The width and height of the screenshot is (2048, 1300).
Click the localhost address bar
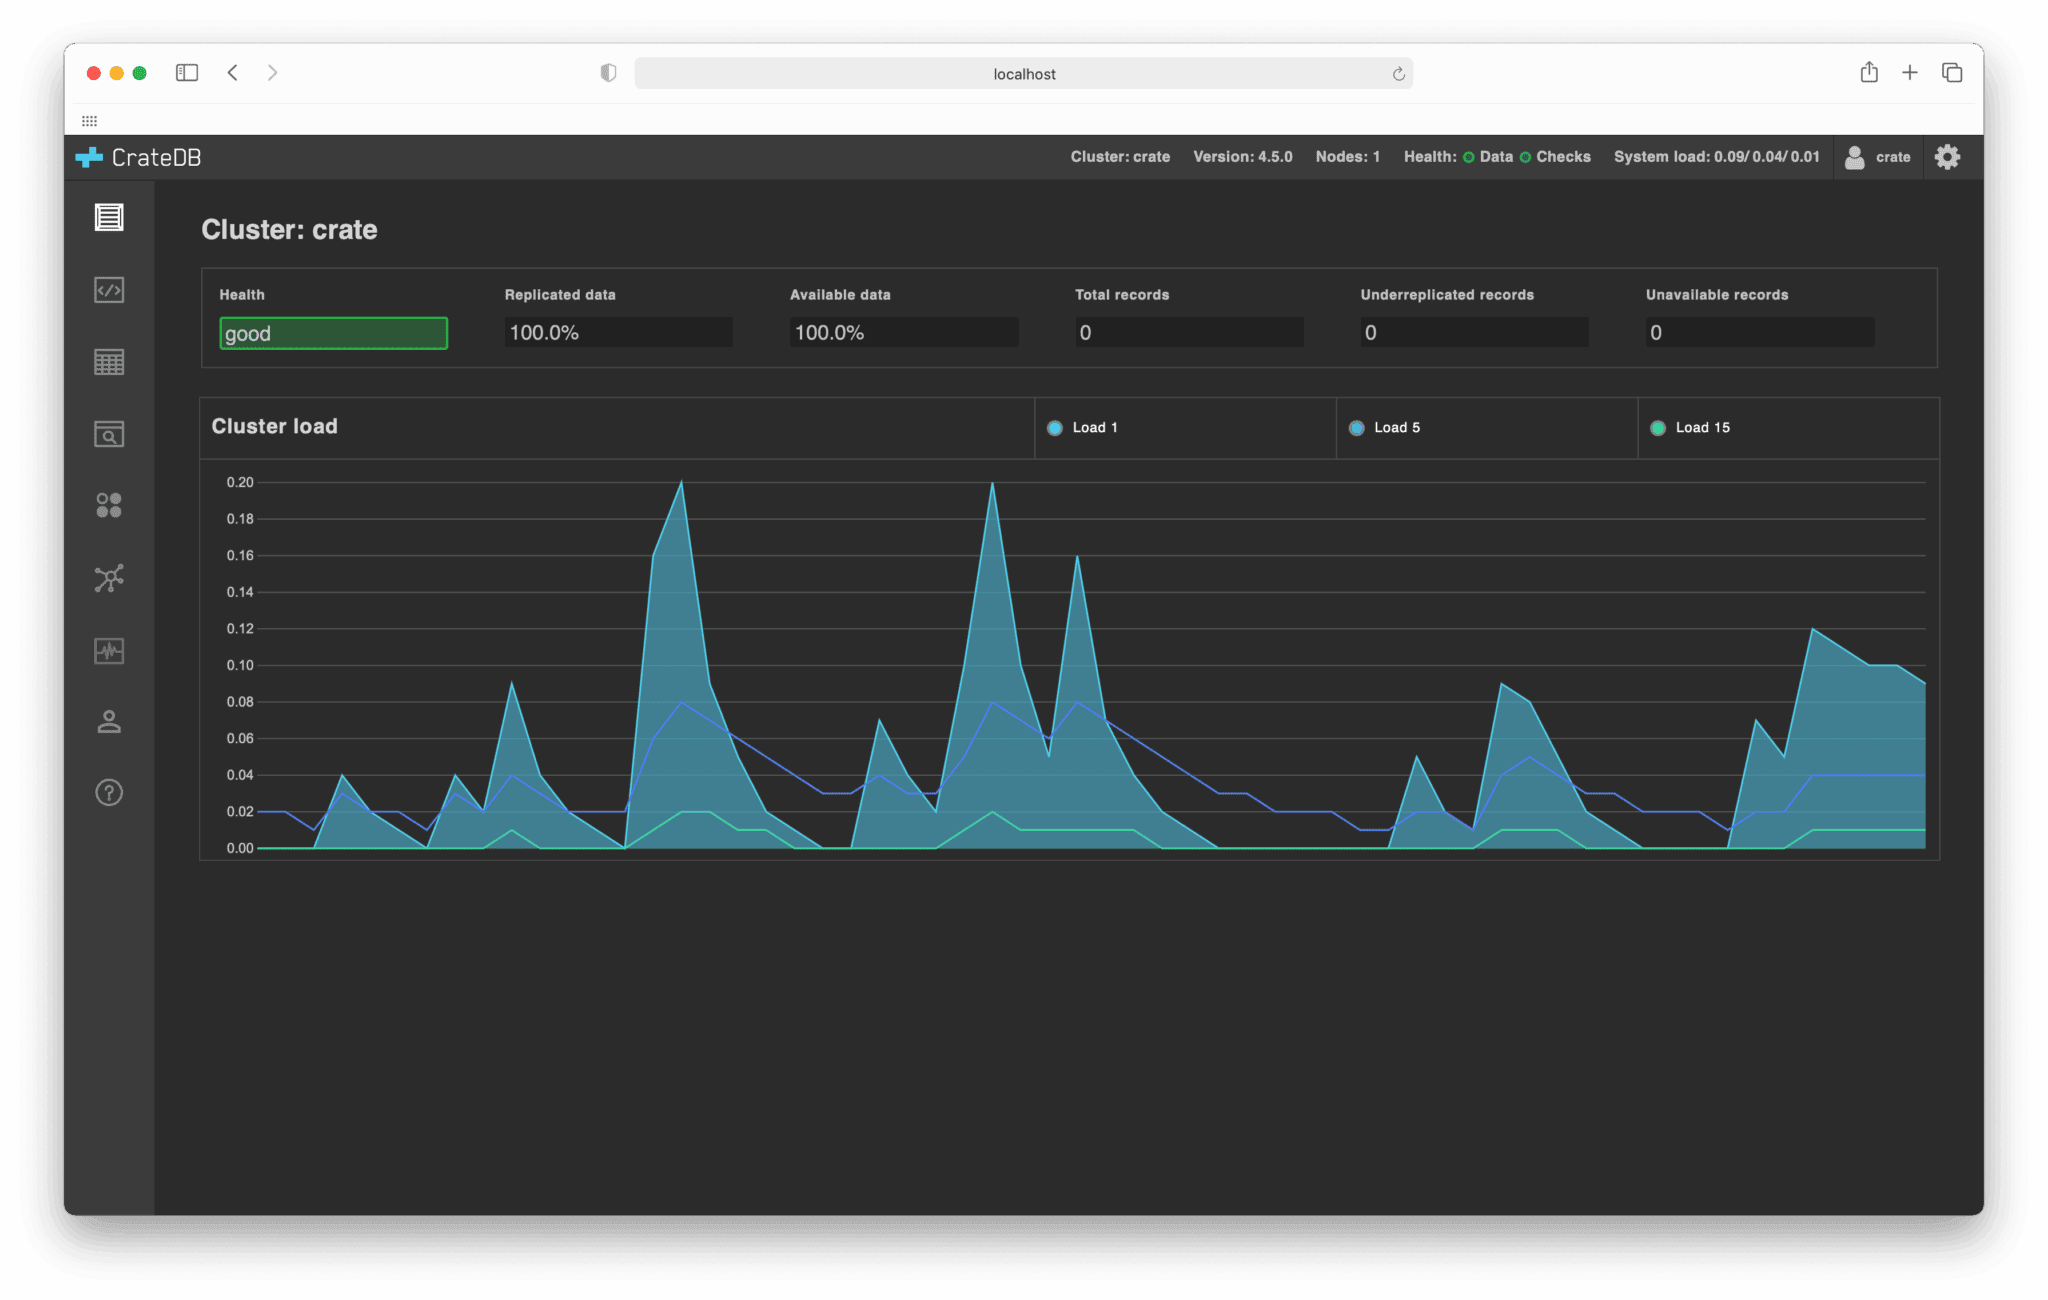pos(1023,74)
